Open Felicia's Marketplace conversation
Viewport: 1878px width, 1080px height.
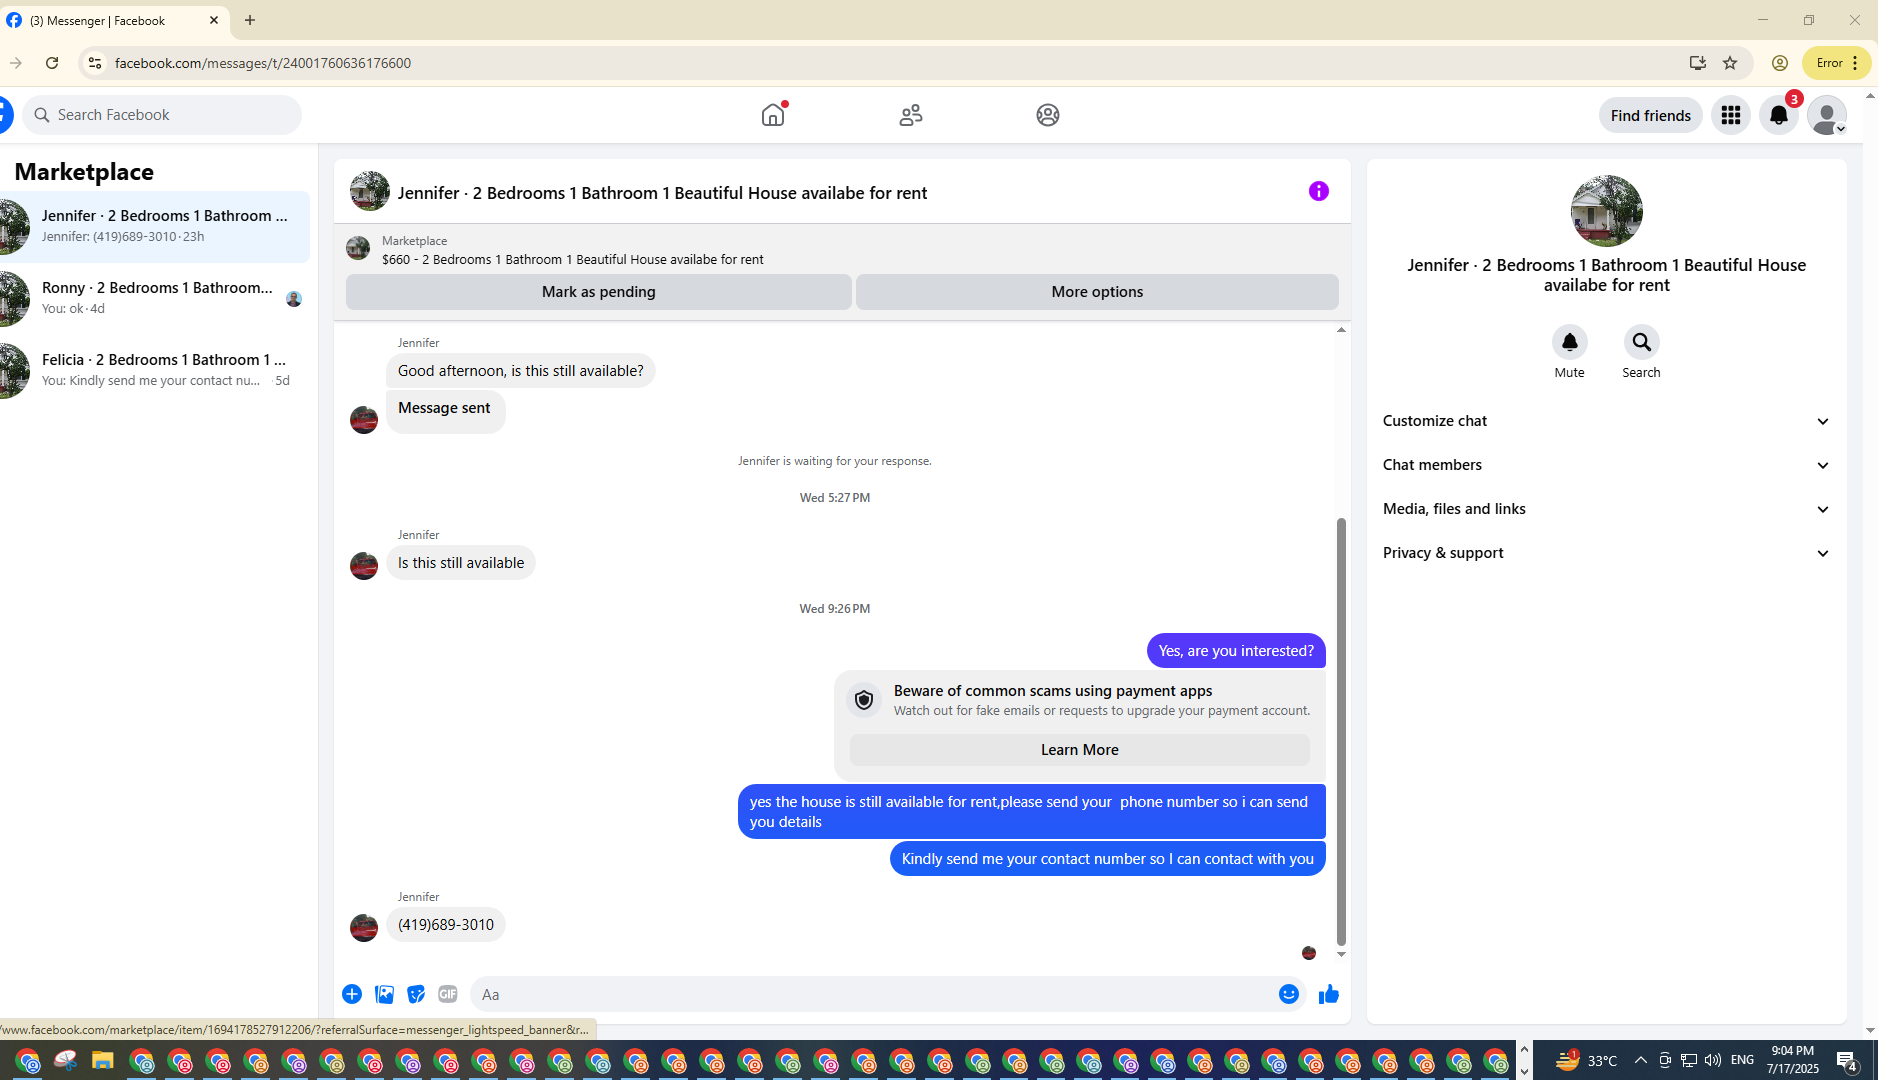point(155,371)
